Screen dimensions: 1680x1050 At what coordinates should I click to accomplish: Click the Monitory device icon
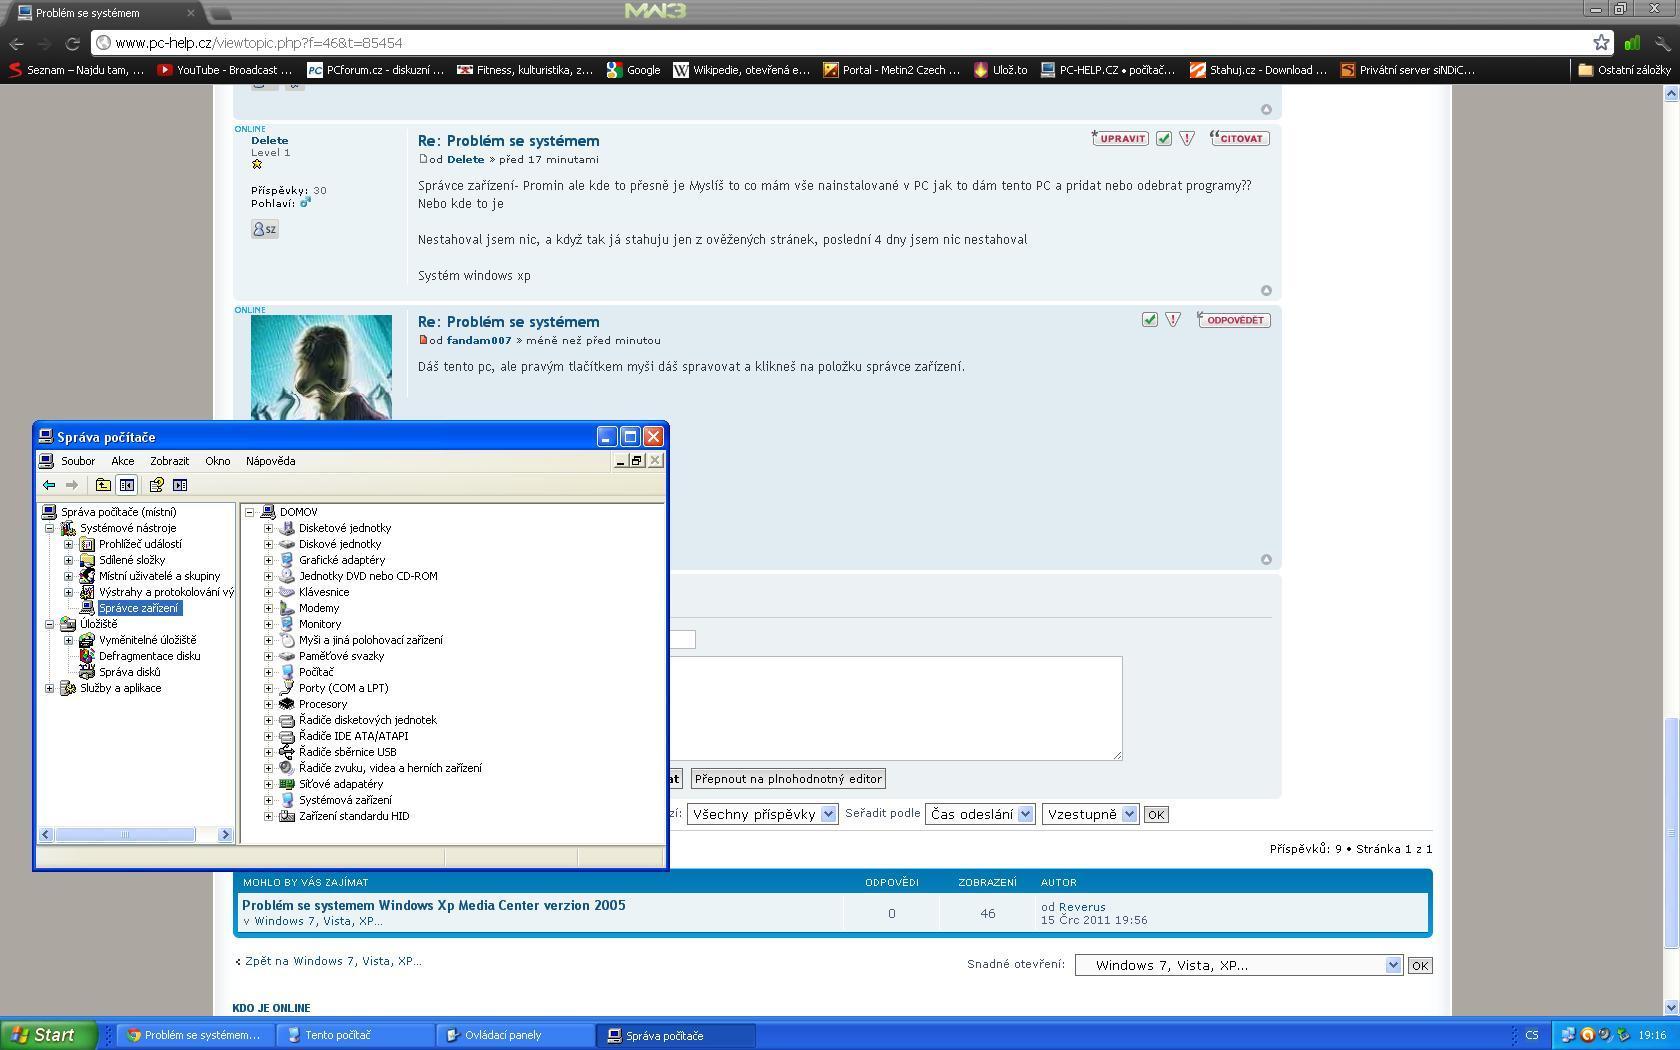(x=287, y=624)
